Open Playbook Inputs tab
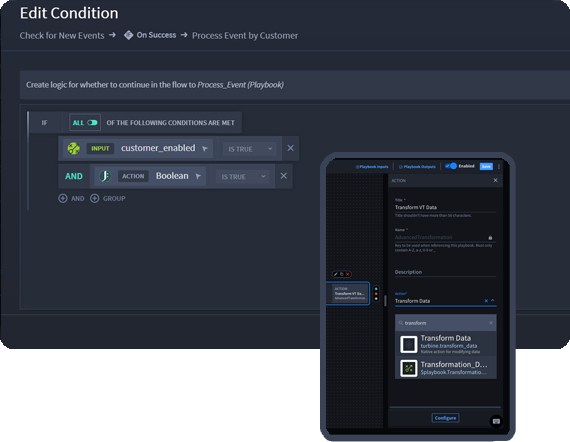Screen dimensions: 570x442 tap(372, 166)
